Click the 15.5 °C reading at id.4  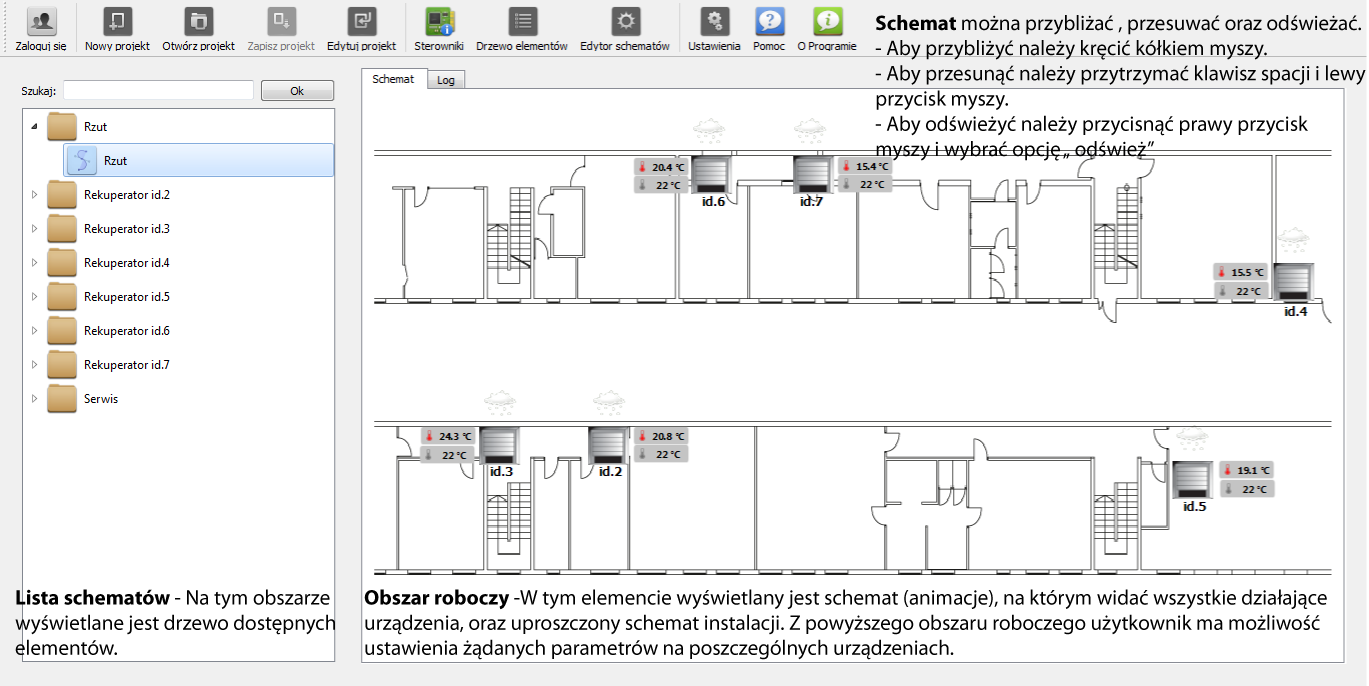pos(1240,272)
